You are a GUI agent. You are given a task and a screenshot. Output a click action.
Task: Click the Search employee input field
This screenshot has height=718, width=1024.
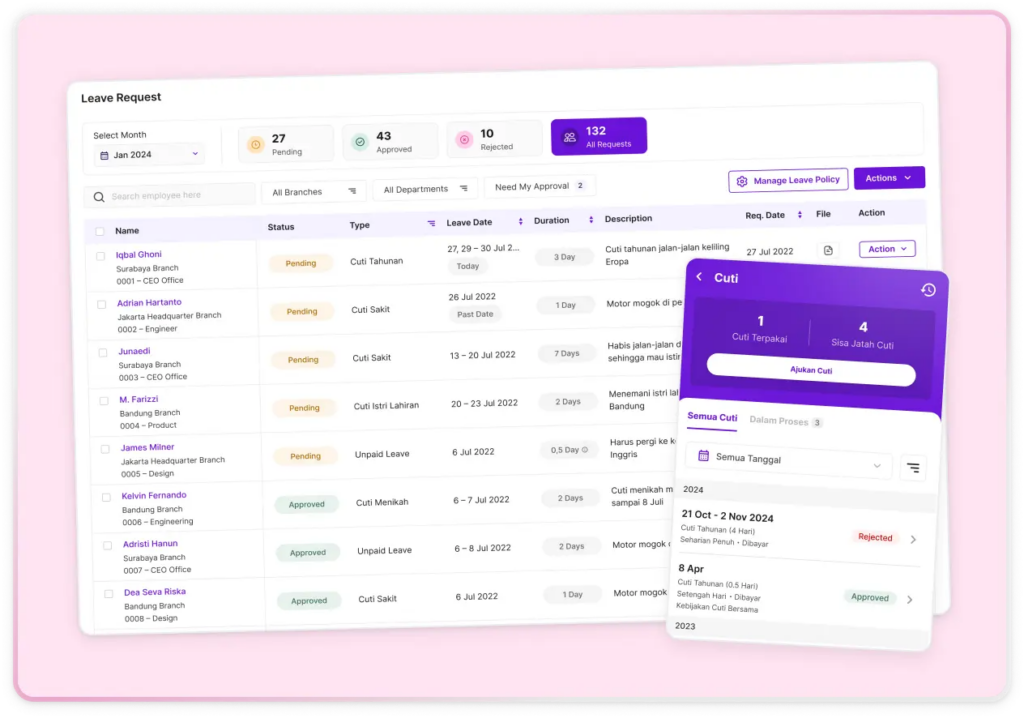tap(170, 196)
